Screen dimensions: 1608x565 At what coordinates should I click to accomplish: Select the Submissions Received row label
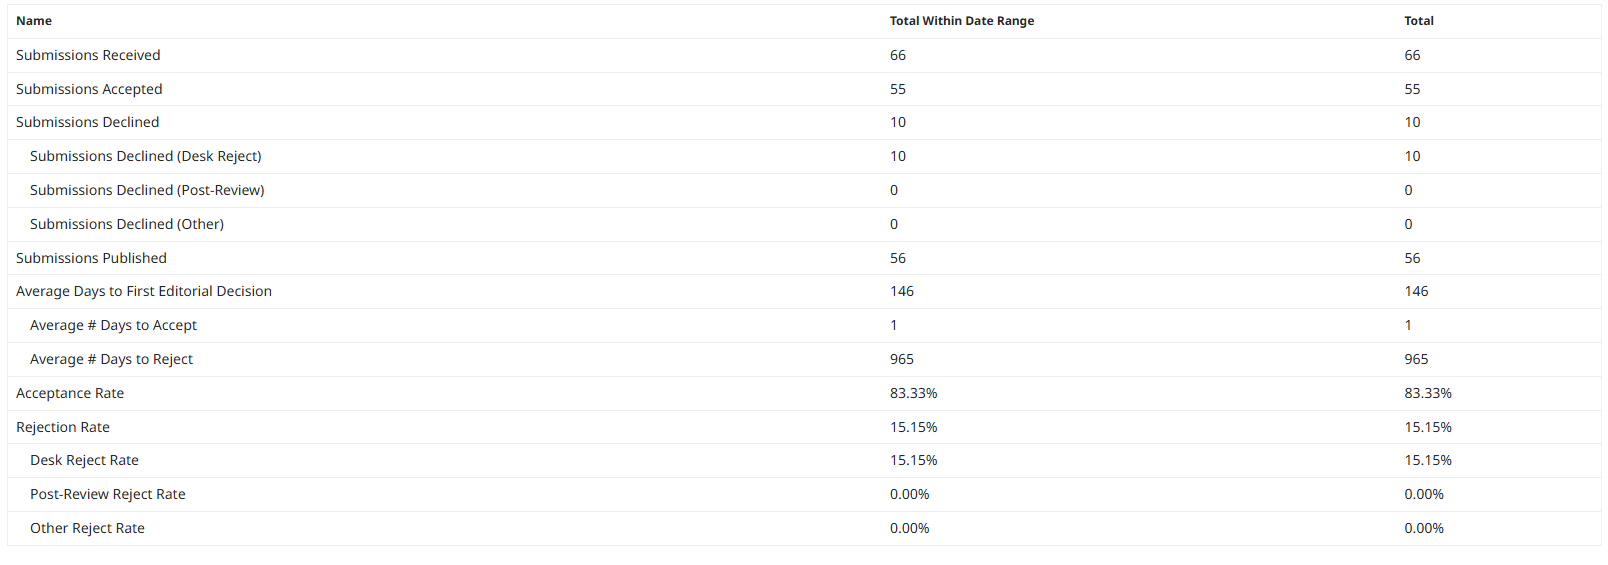click(x=88, y=55)
